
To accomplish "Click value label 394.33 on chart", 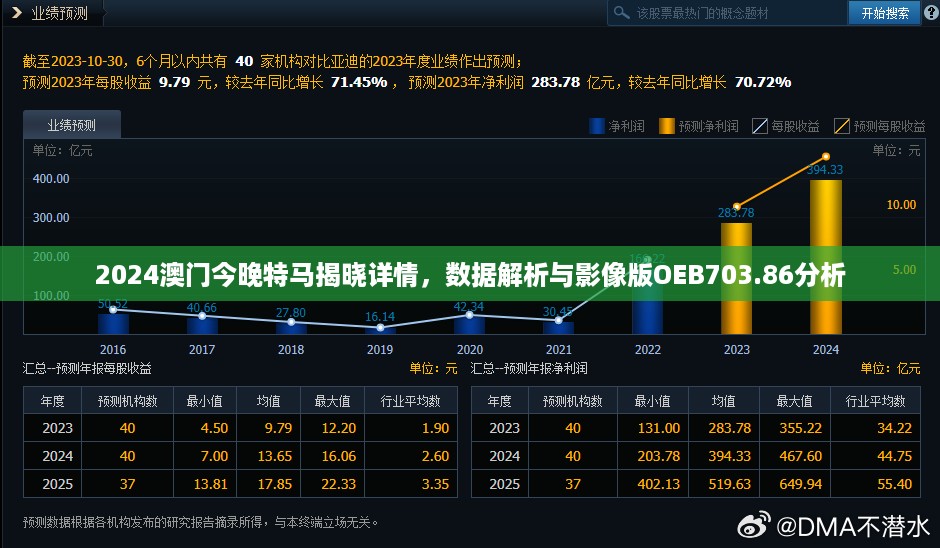I will (825, 170).
